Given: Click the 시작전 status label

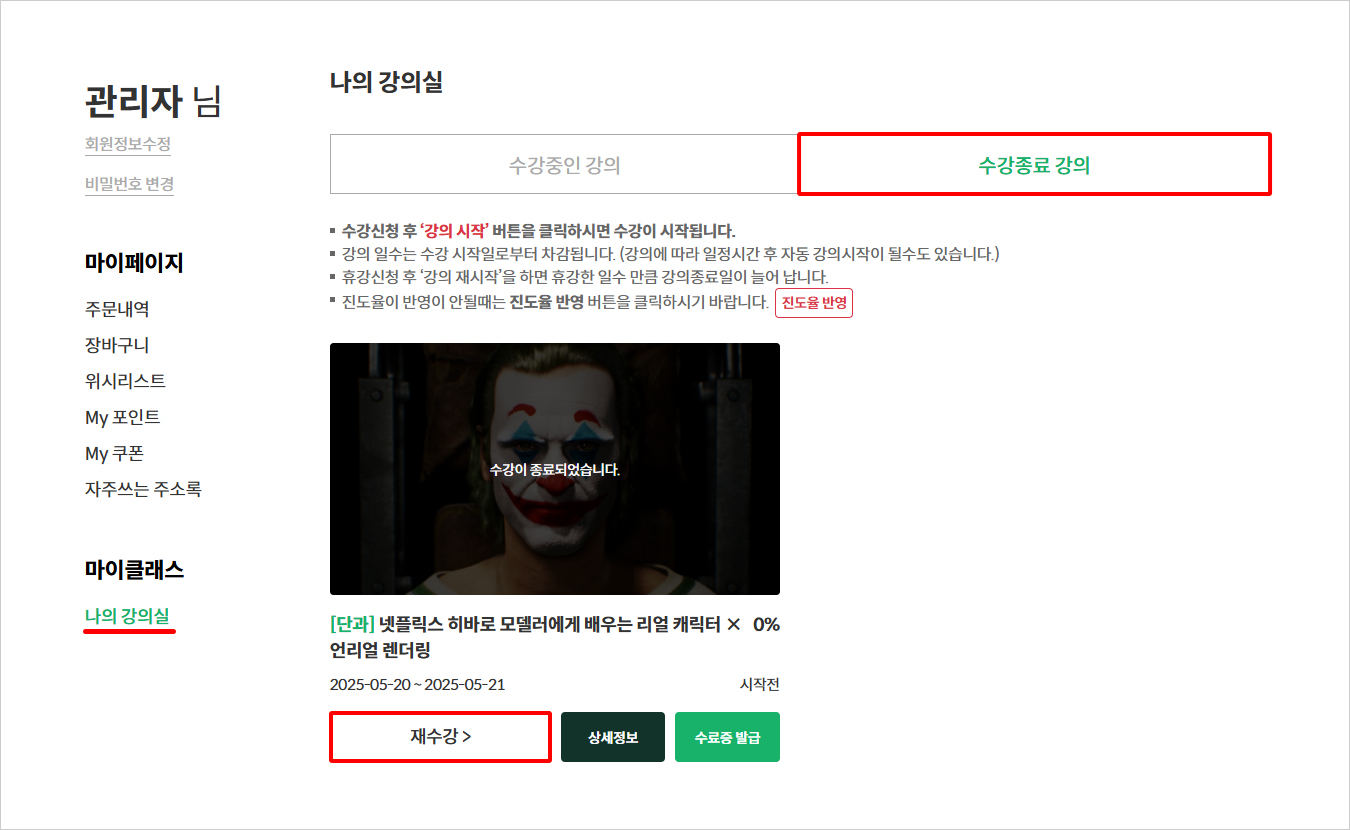Looking at the screenshot, I should pos(759,685).
